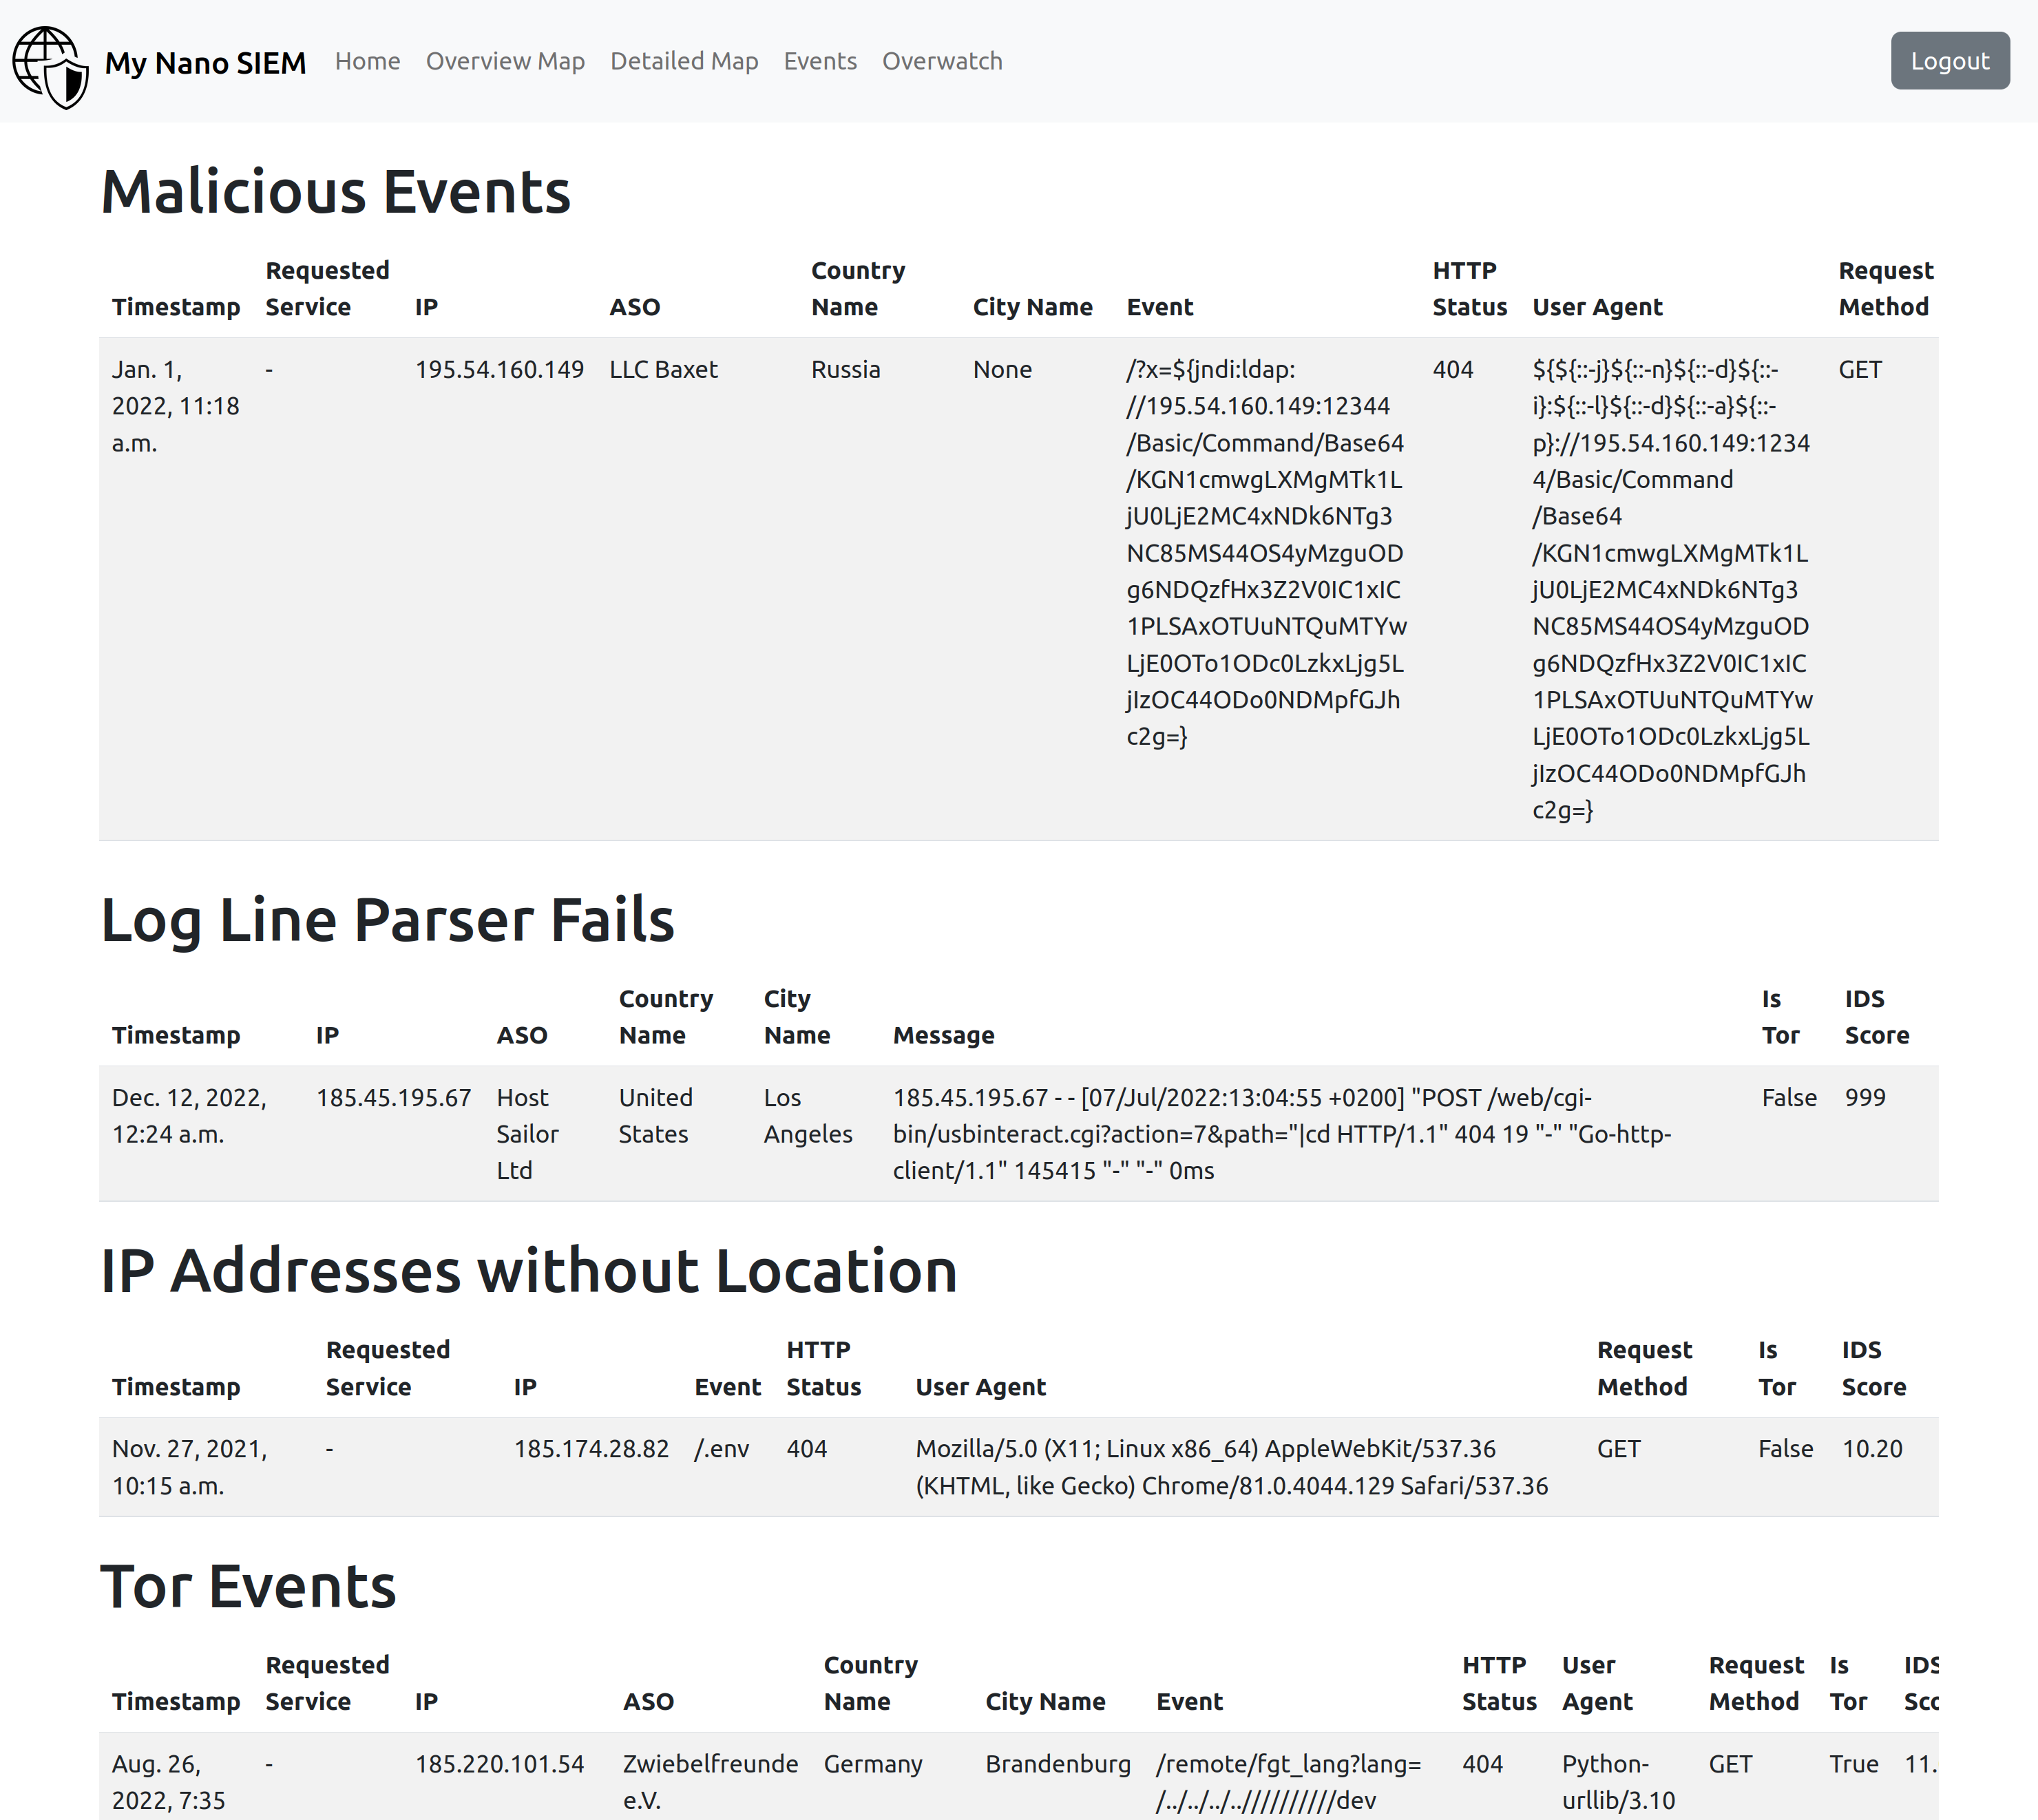This screenshot has width=2038, height=1820.
Task: Click IP 185.174.28.82 without location
Action: click(x=591, y=1449)
